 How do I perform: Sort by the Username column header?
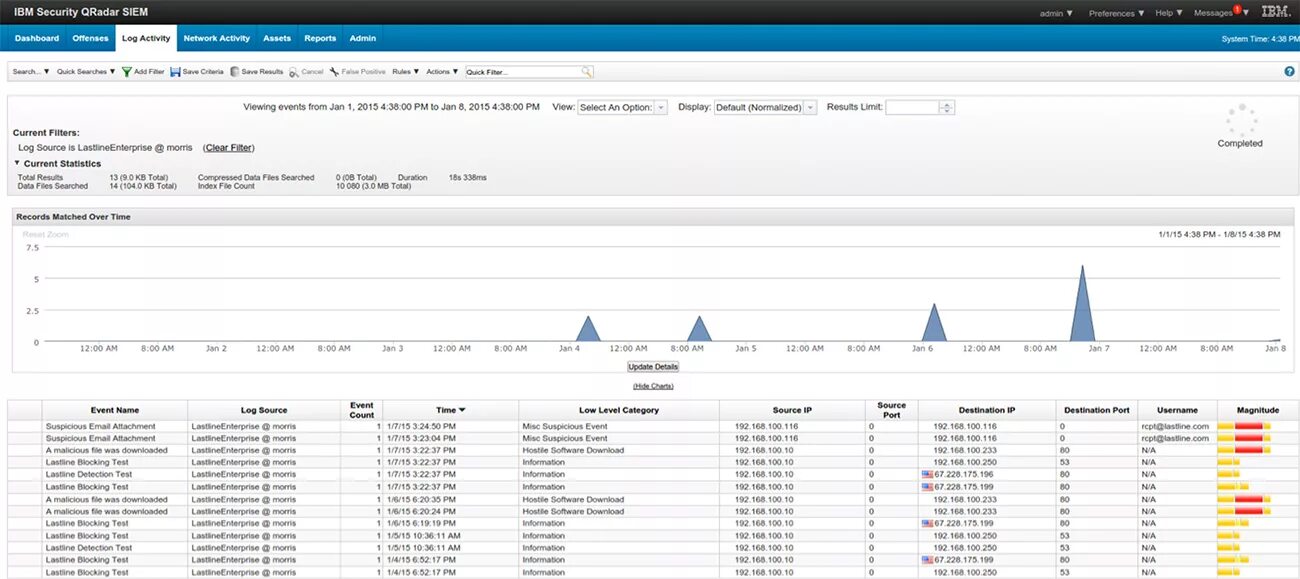pyautogui.click(x=1177, y=410)
